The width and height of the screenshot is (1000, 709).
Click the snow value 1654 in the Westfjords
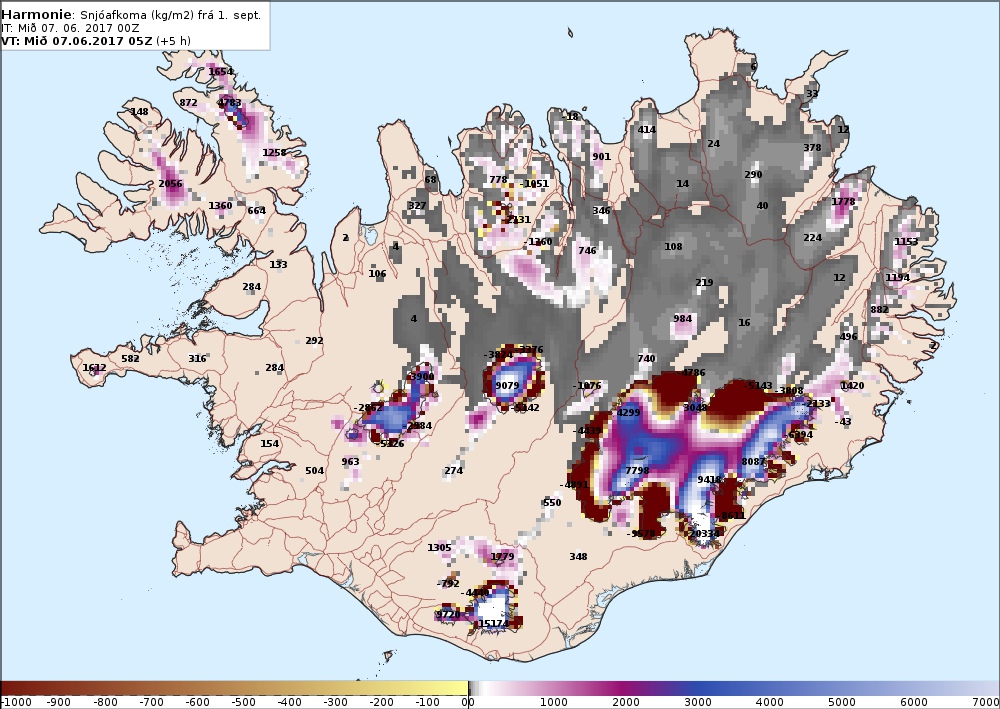pos(221,71)
